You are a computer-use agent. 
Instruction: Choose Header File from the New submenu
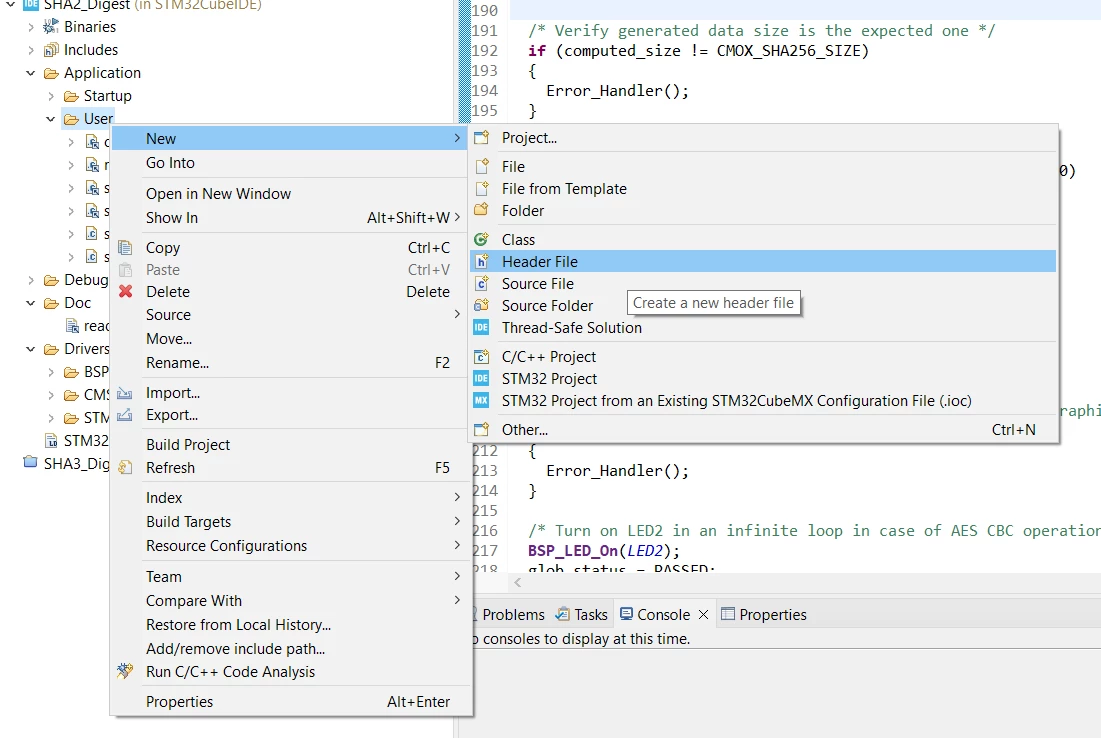(x=763, y=261)
